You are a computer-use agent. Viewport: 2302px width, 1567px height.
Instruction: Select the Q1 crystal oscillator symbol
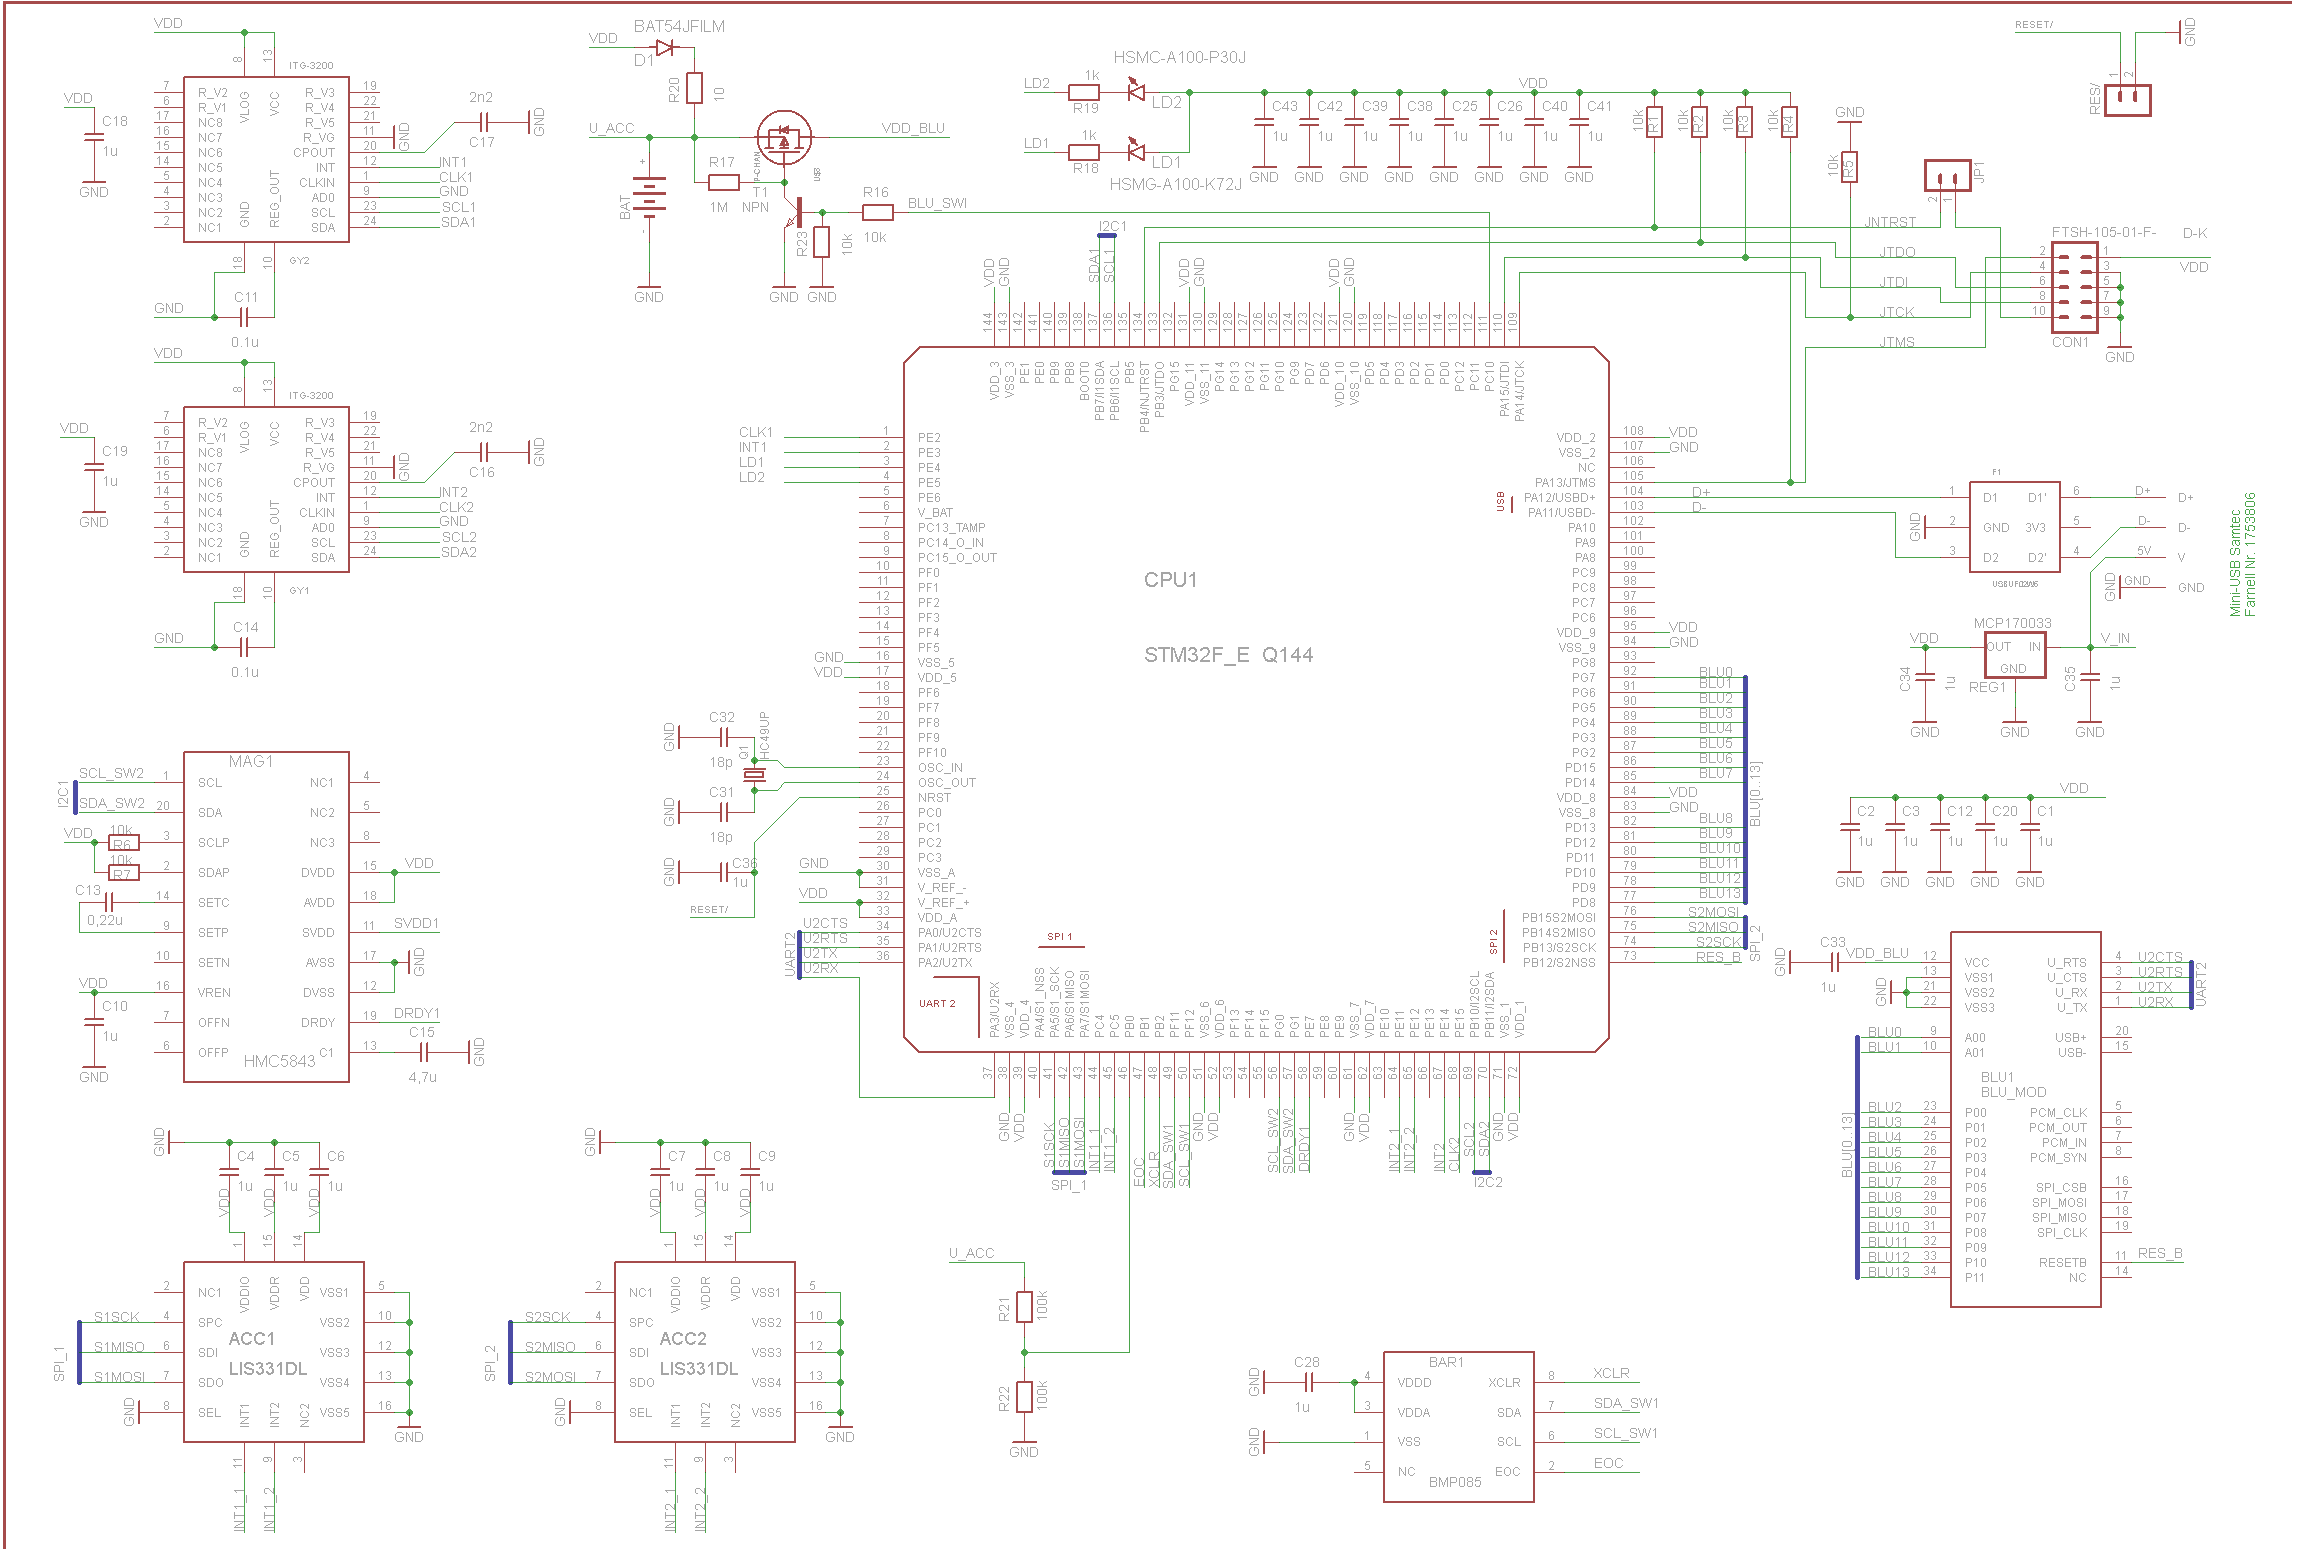755,775
